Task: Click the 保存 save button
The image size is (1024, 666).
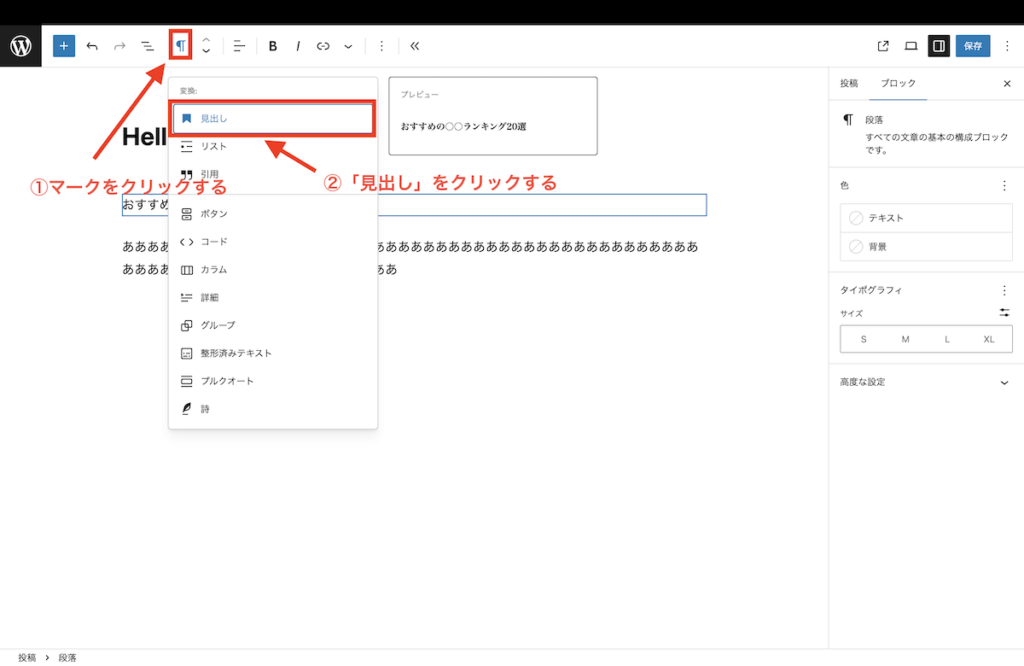Action: pyautogui.click(x=968, y=45)
